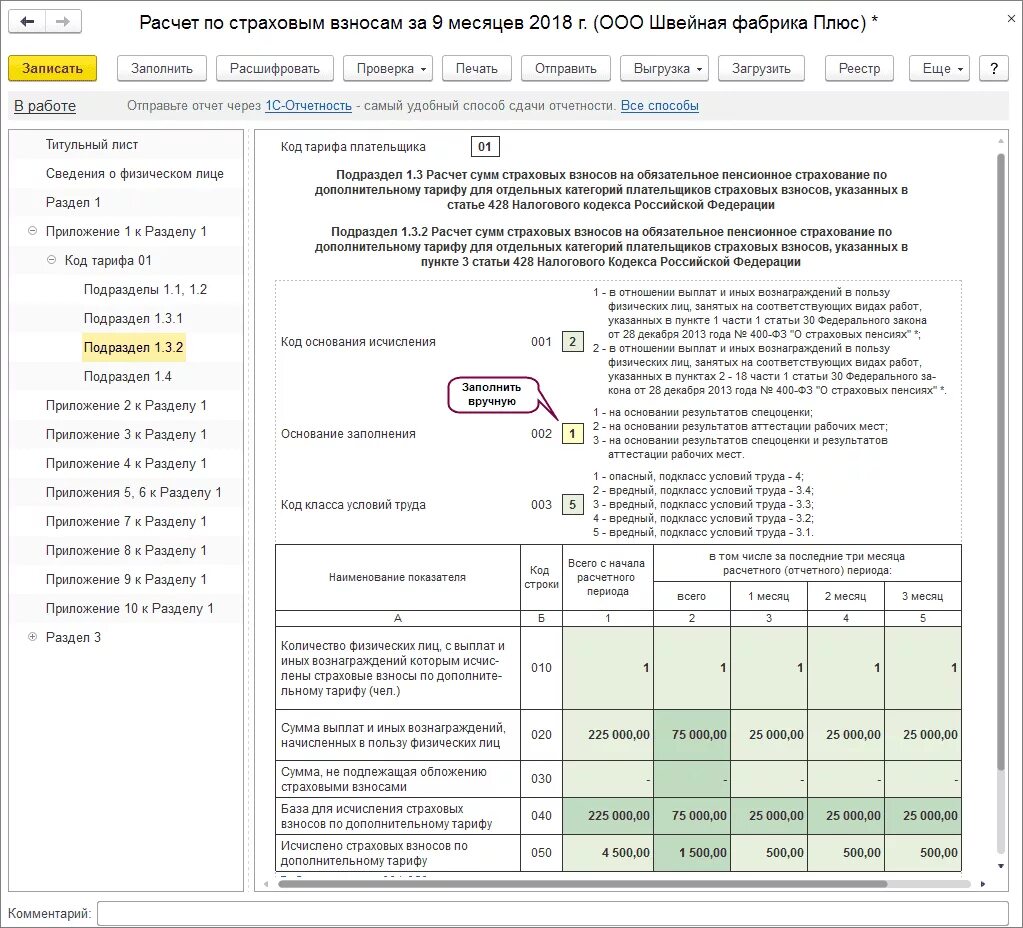Click the horizontal scrollbar of the report

pos(583,884)
